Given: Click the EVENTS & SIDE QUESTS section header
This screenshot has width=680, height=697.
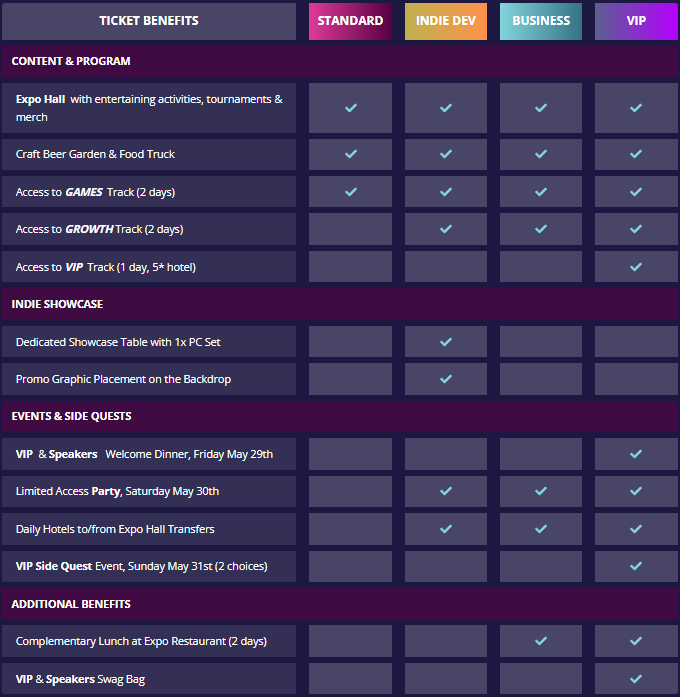Looking at the screenshot, I should coord(71,416).
